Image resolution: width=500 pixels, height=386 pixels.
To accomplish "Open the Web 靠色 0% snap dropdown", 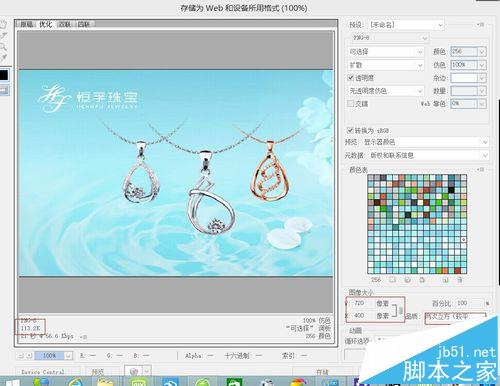I will pos(468,104).
